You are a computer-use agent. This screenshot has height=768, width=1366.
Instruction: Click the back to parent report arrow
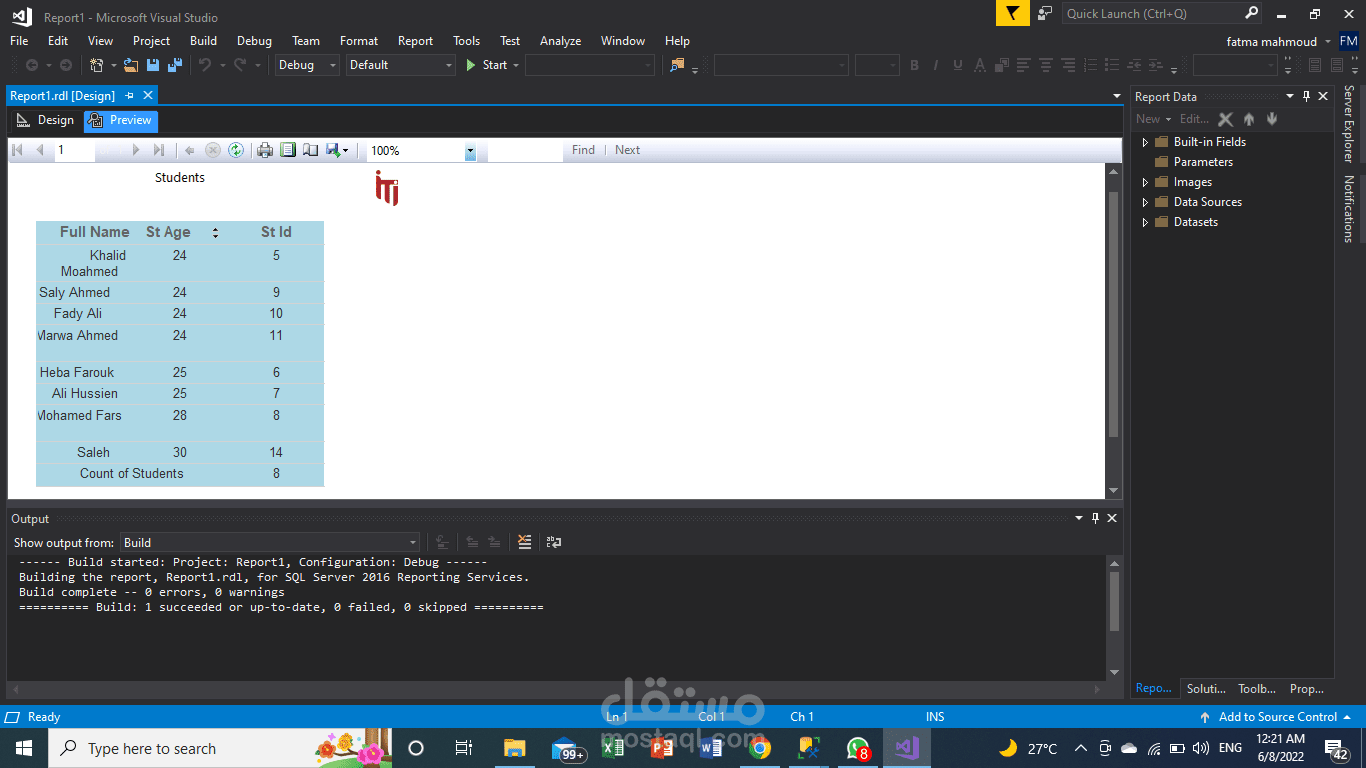tap(189, 150)
